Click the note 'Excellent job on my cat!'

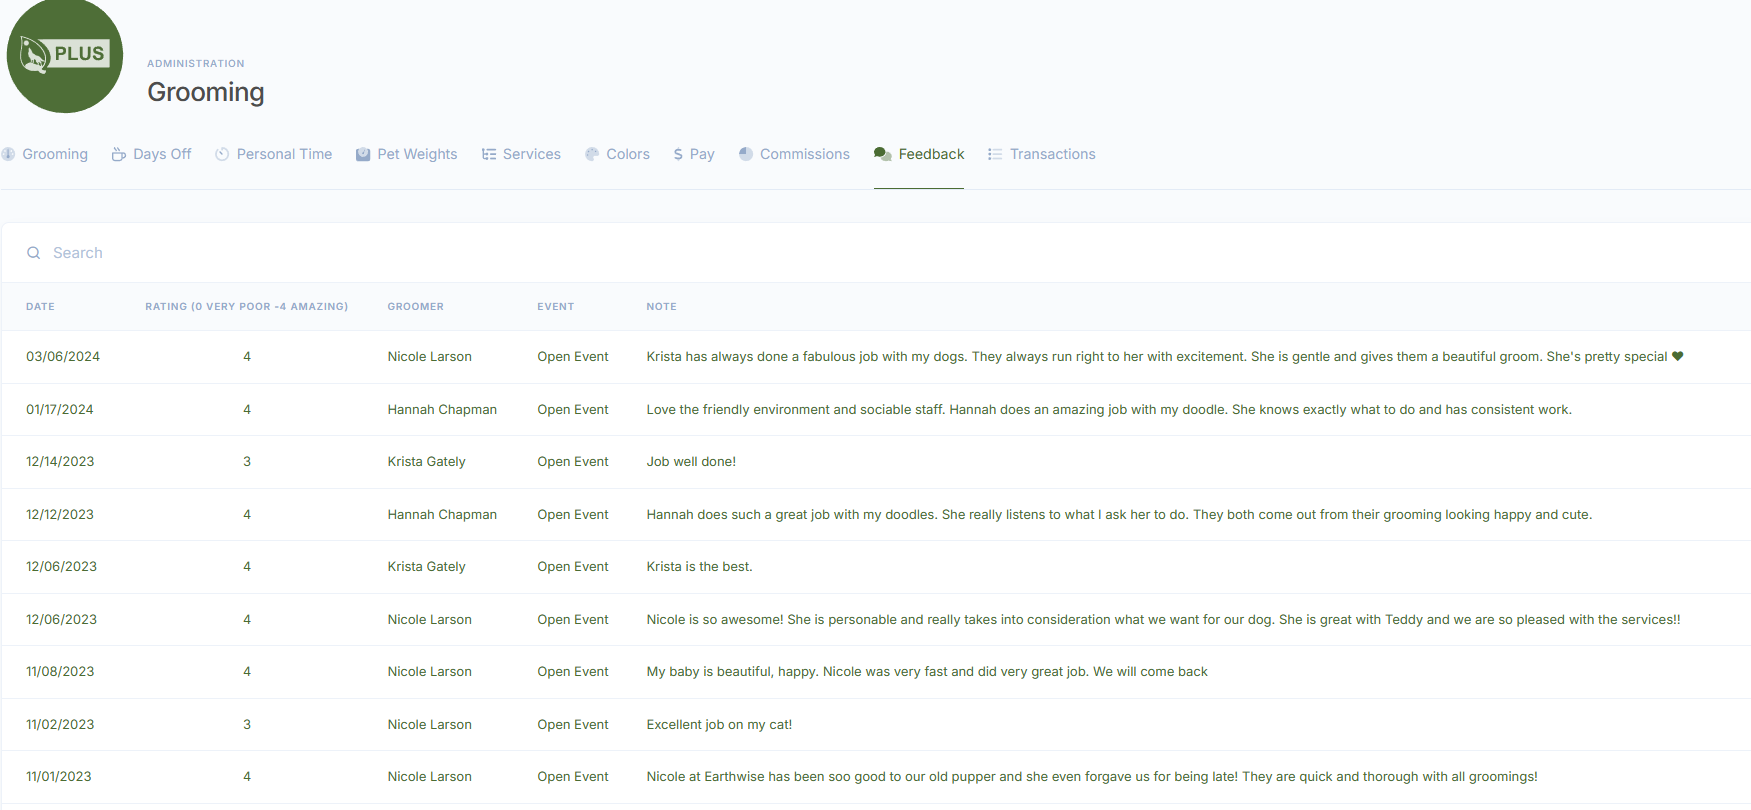click(x=719, y=725)
